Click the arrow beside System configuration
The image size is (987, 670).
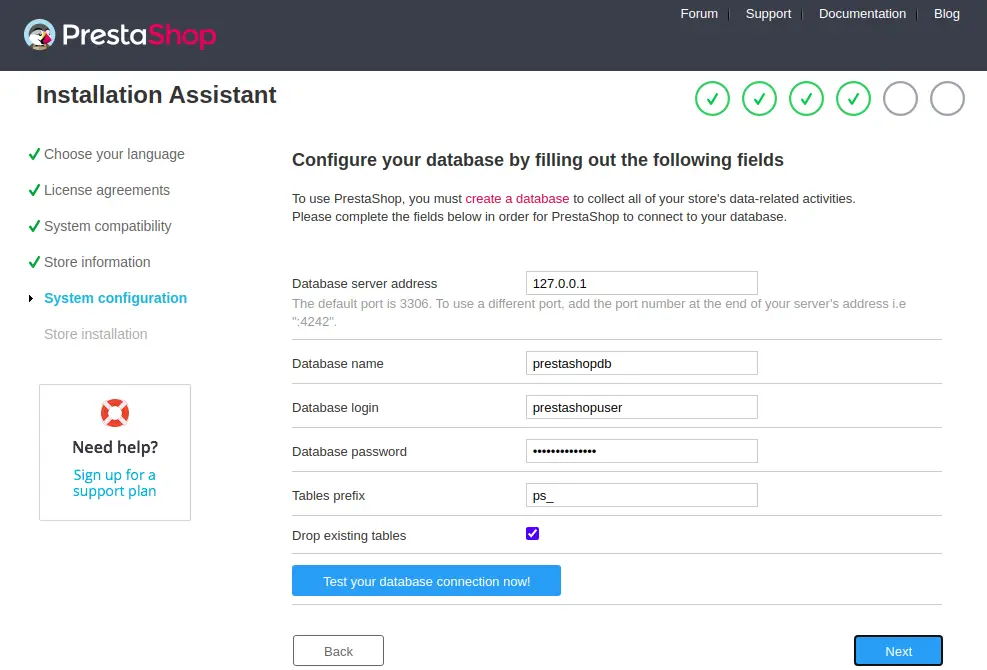(31, 298)
